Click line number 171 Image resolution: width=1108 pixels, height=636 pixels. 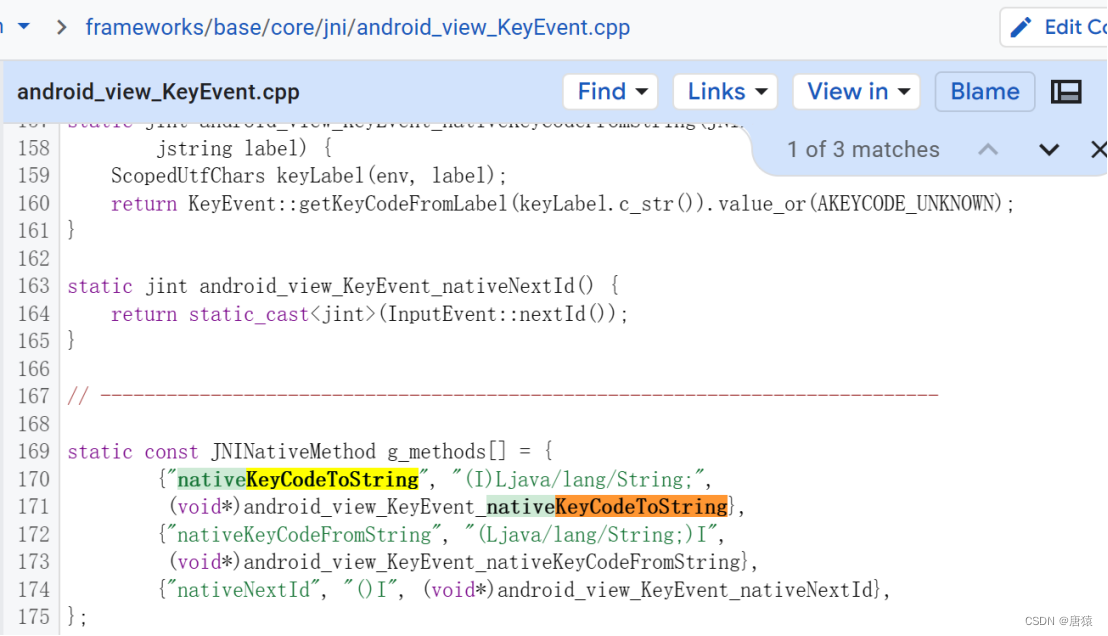click(34, 507)
